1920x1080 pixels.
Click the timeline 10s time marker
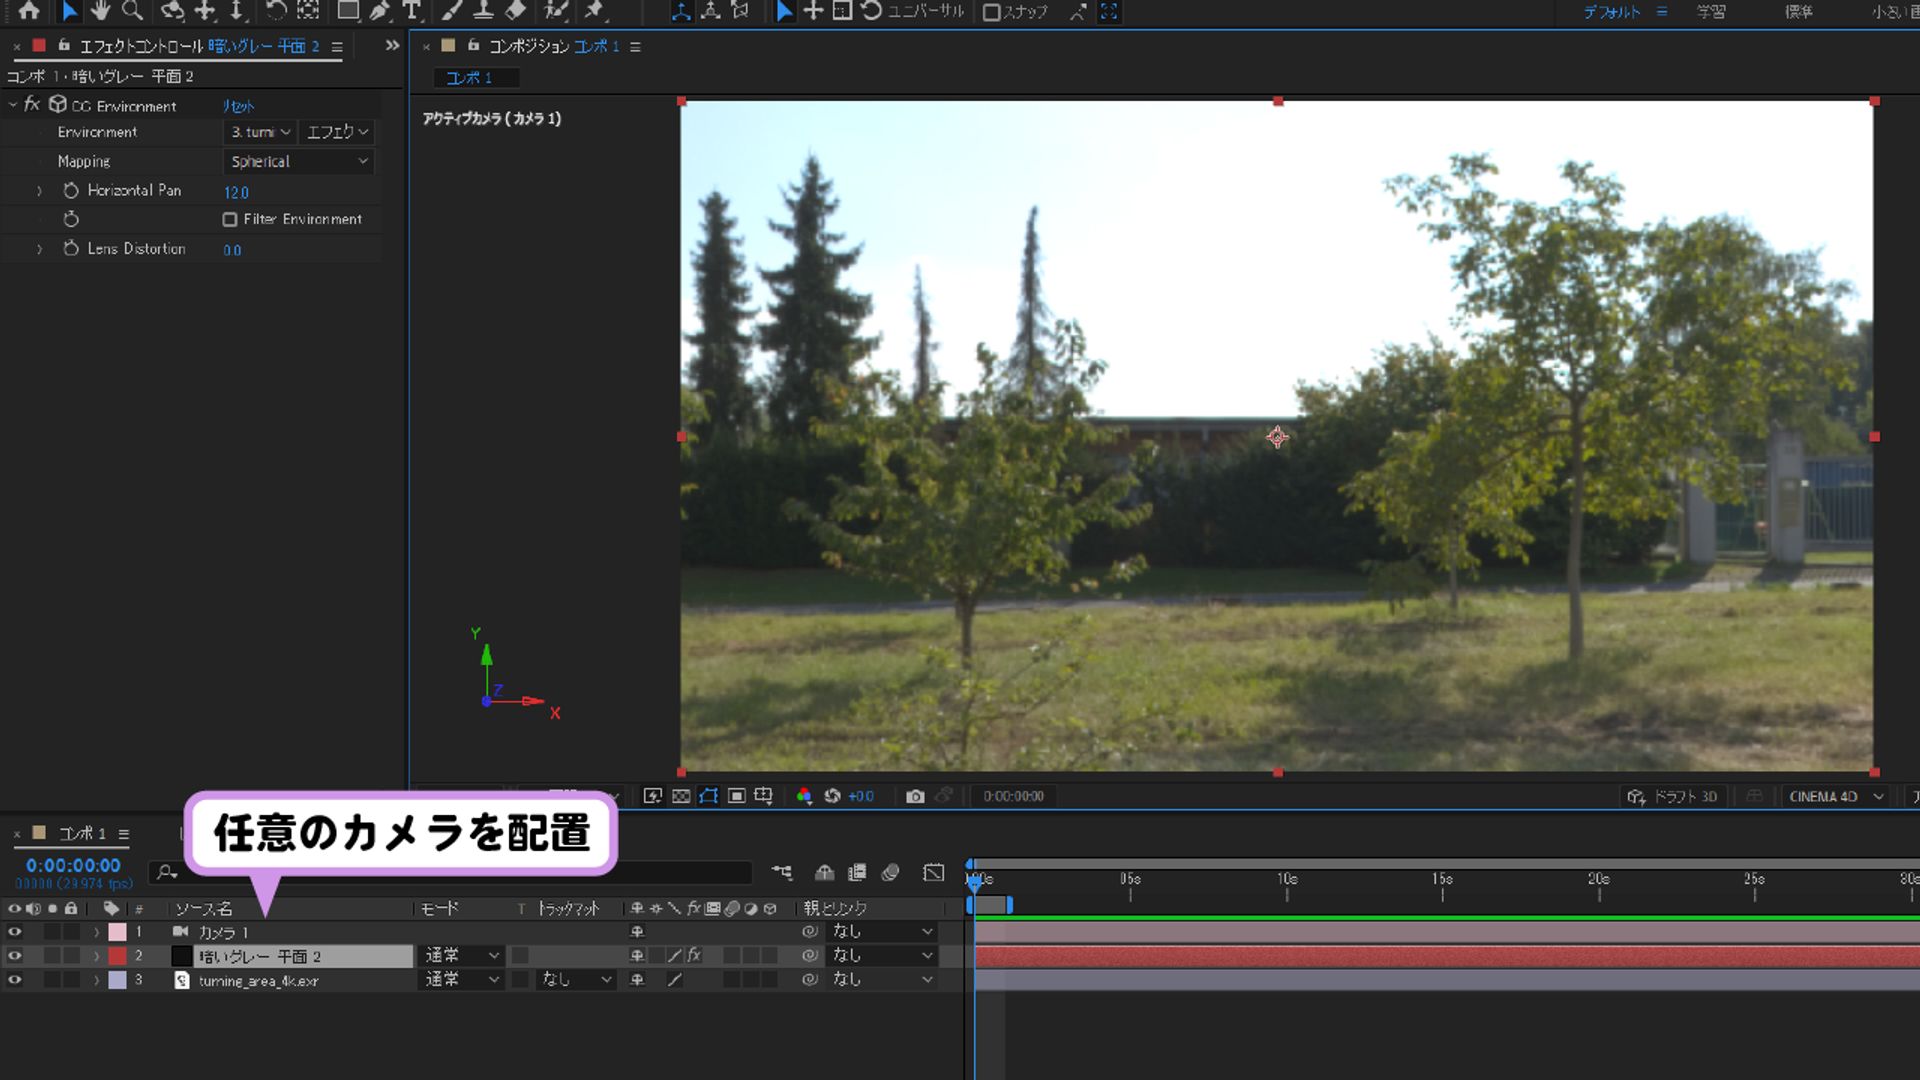(x=1287, y=879)
